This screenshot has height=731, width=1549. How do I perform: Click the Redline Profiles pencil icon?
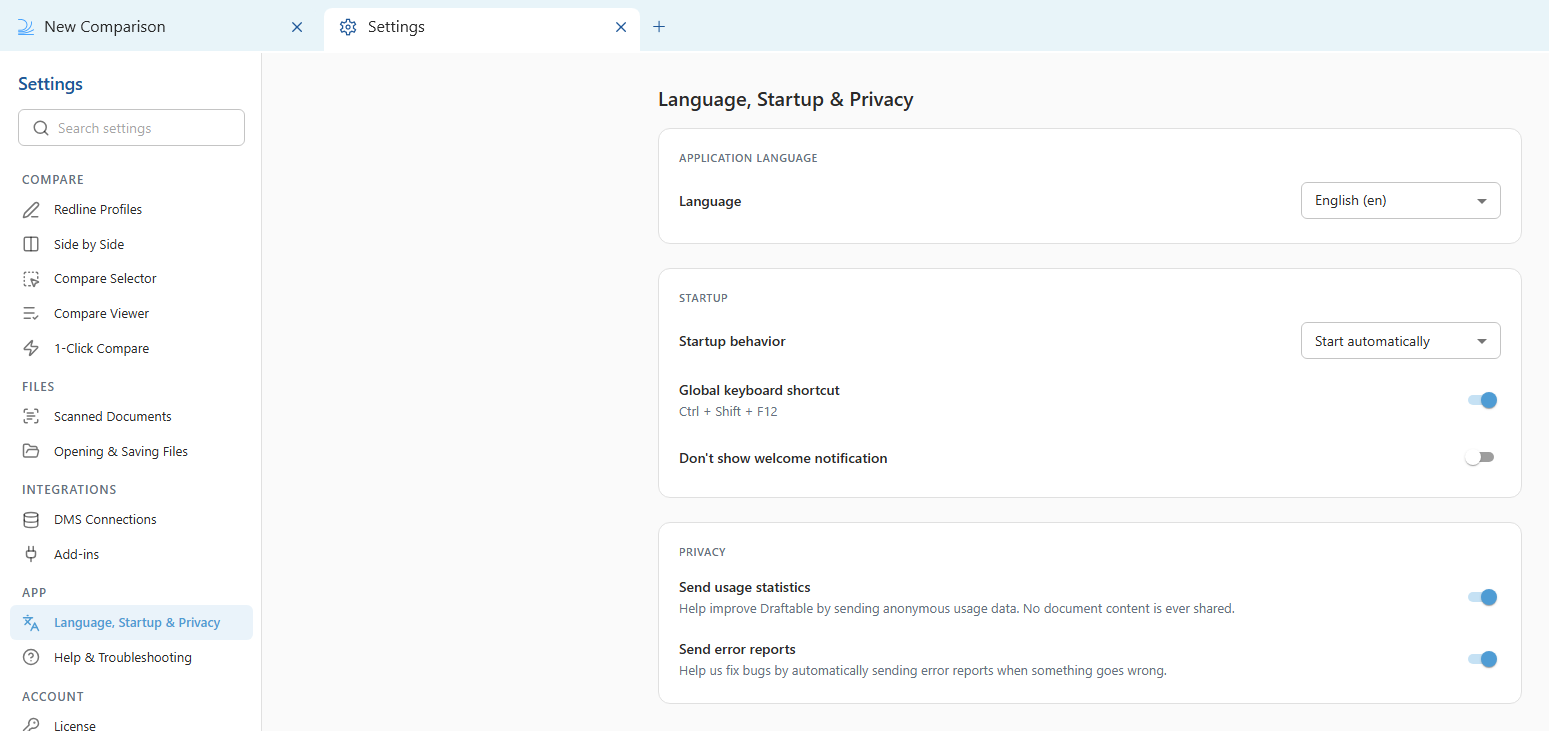click(x=32, y=210)
